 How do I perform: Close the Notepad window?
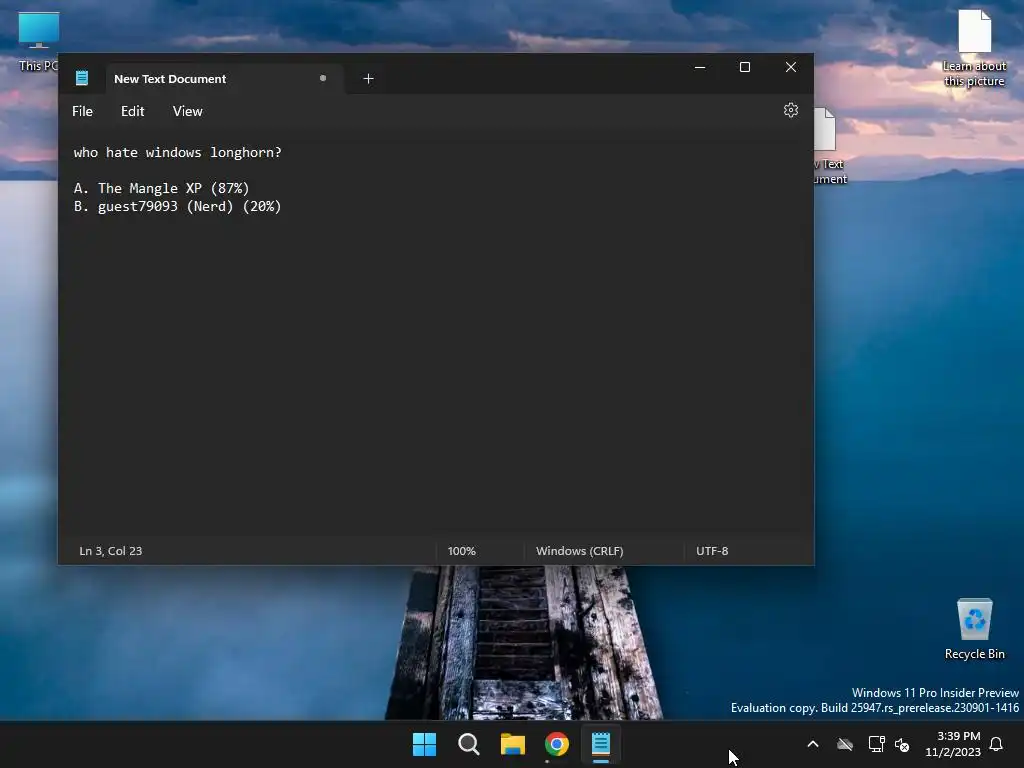click(x=790, y=67)
